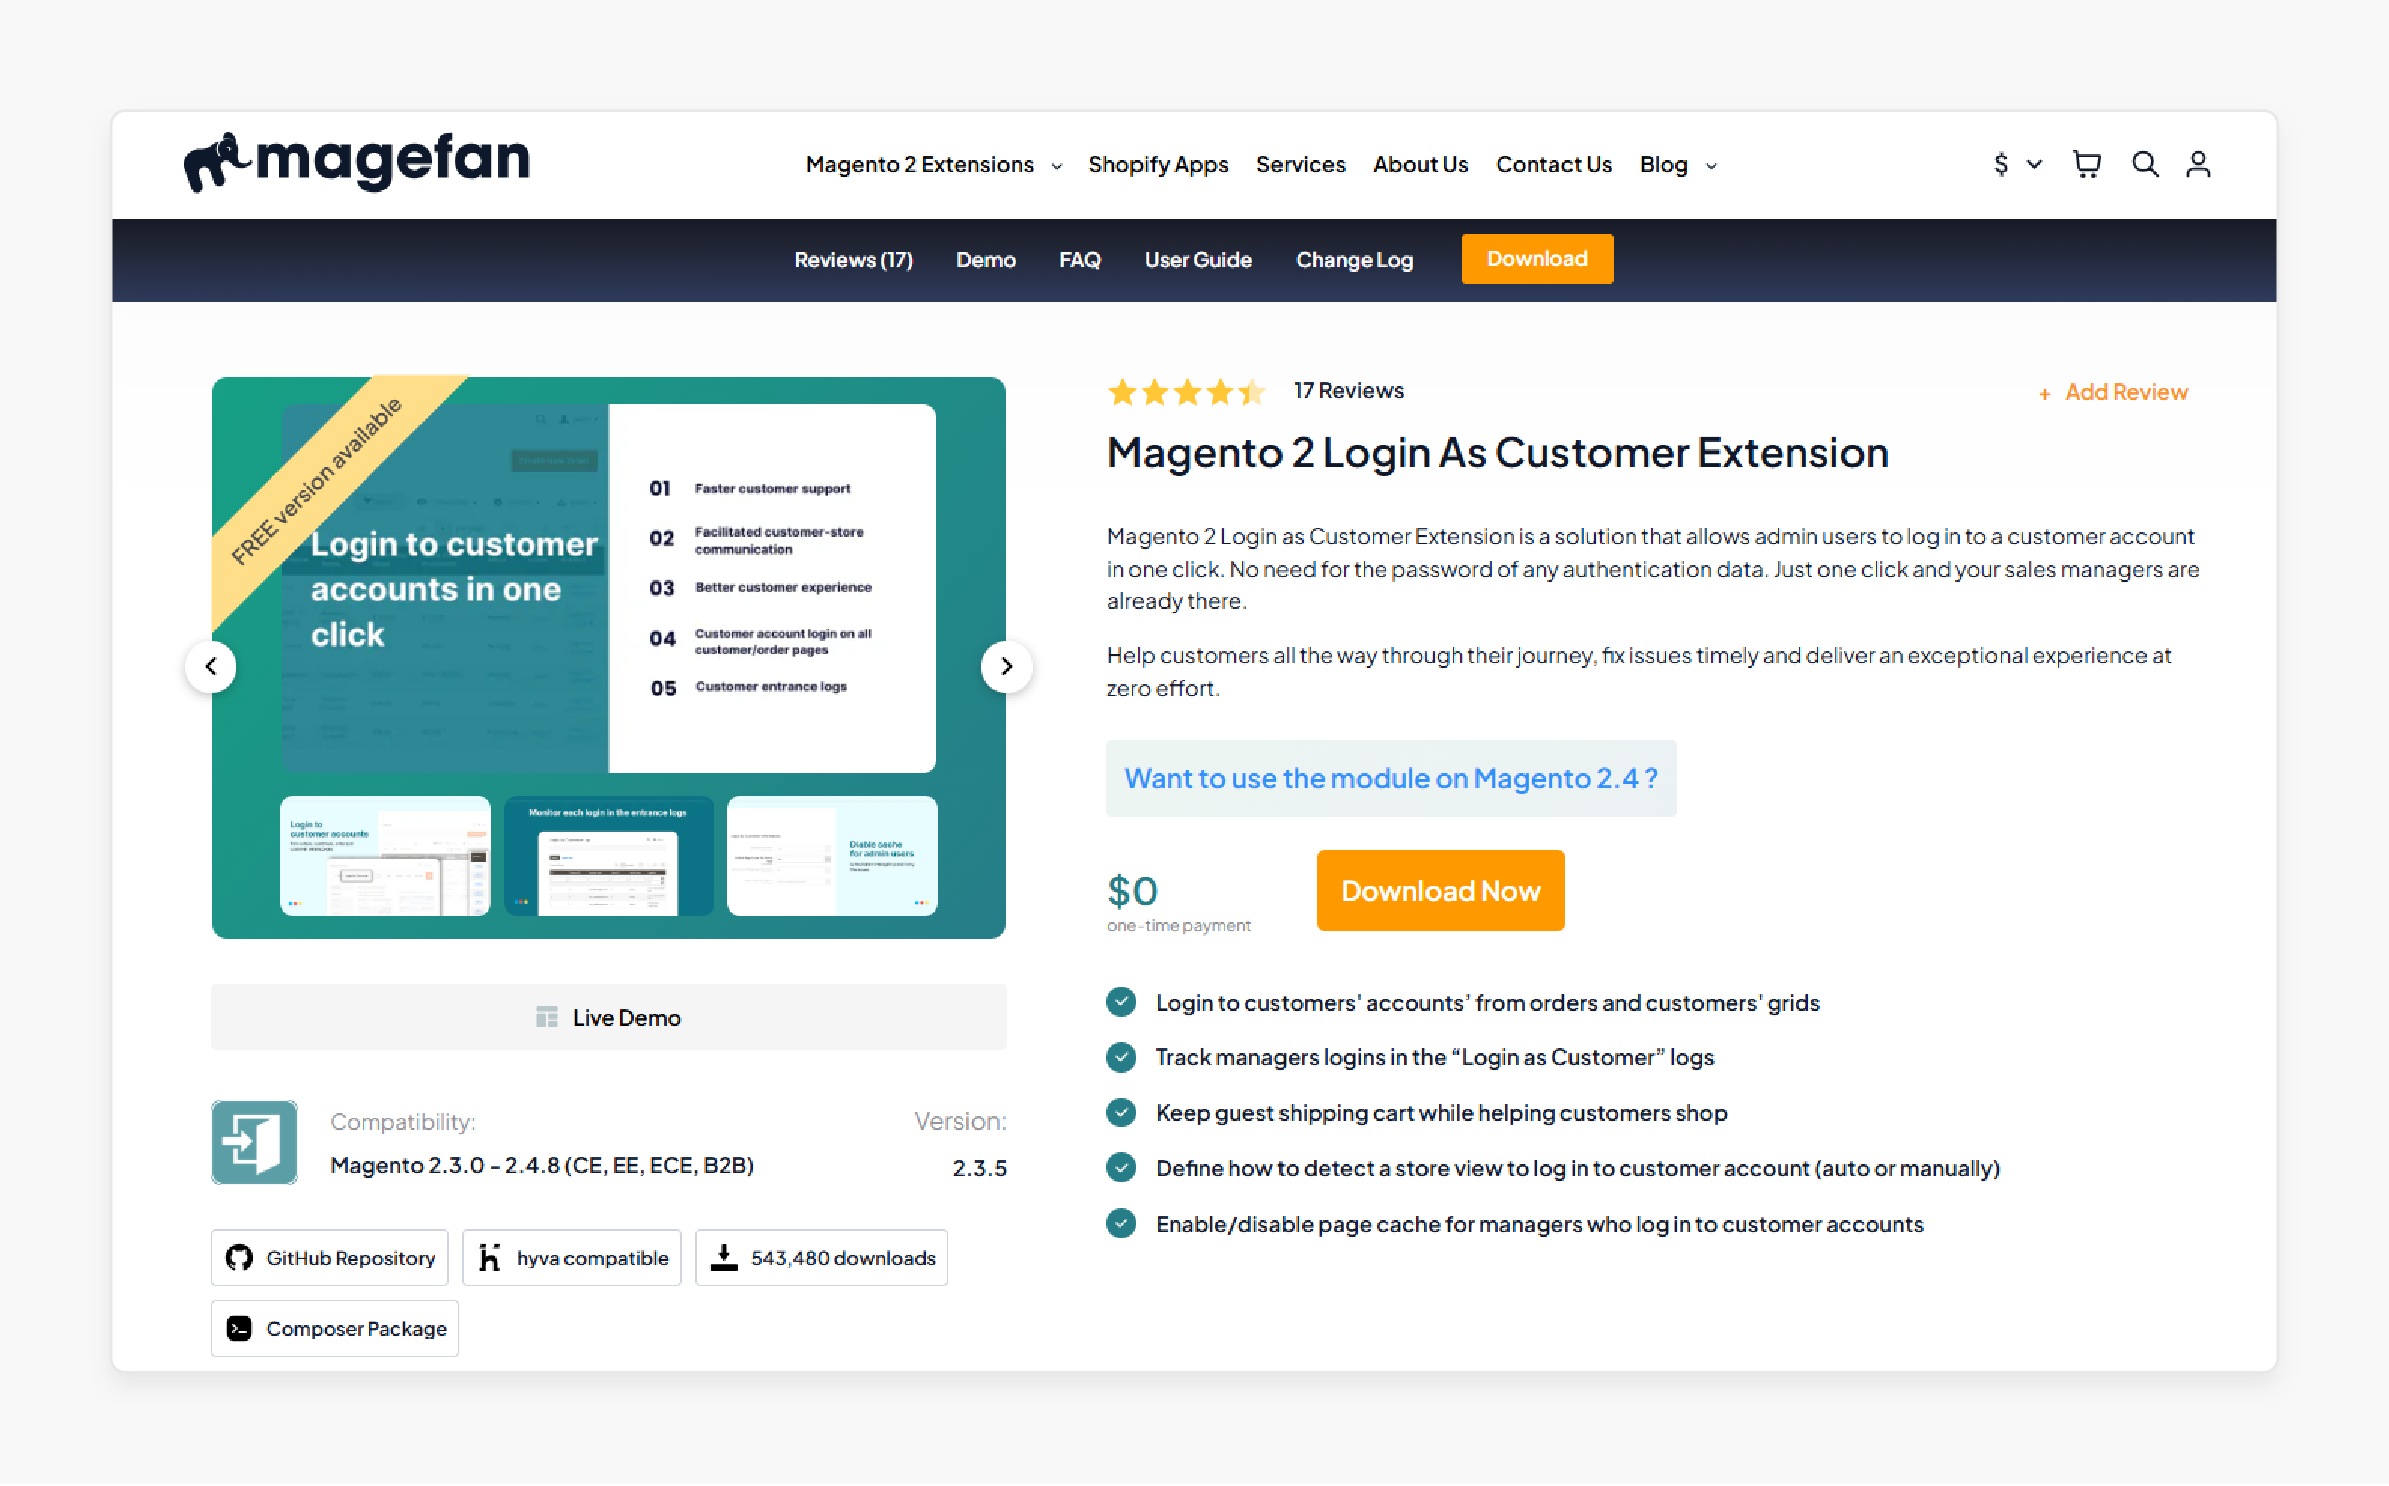
Task: Go to About Us page
Action: tap(1420, 165)
